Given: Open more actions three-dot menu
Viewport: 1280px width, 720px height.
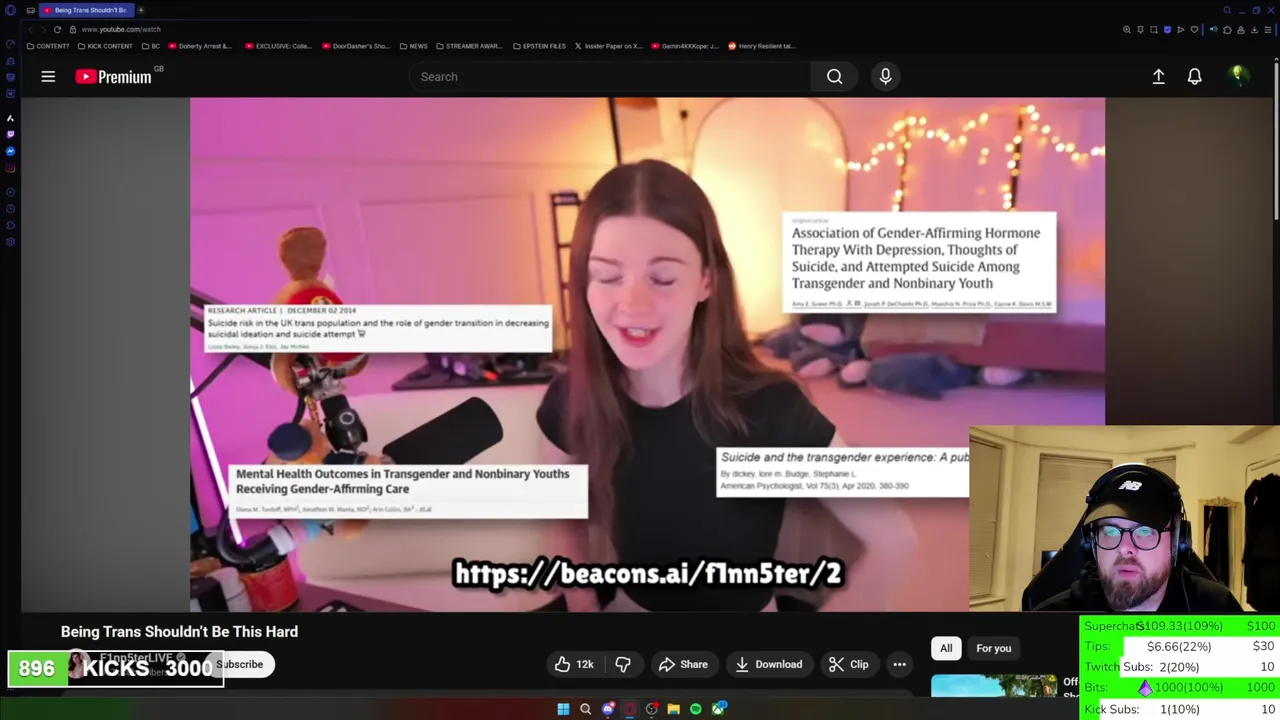Looking at the screenshot, I should pos(899,664).
